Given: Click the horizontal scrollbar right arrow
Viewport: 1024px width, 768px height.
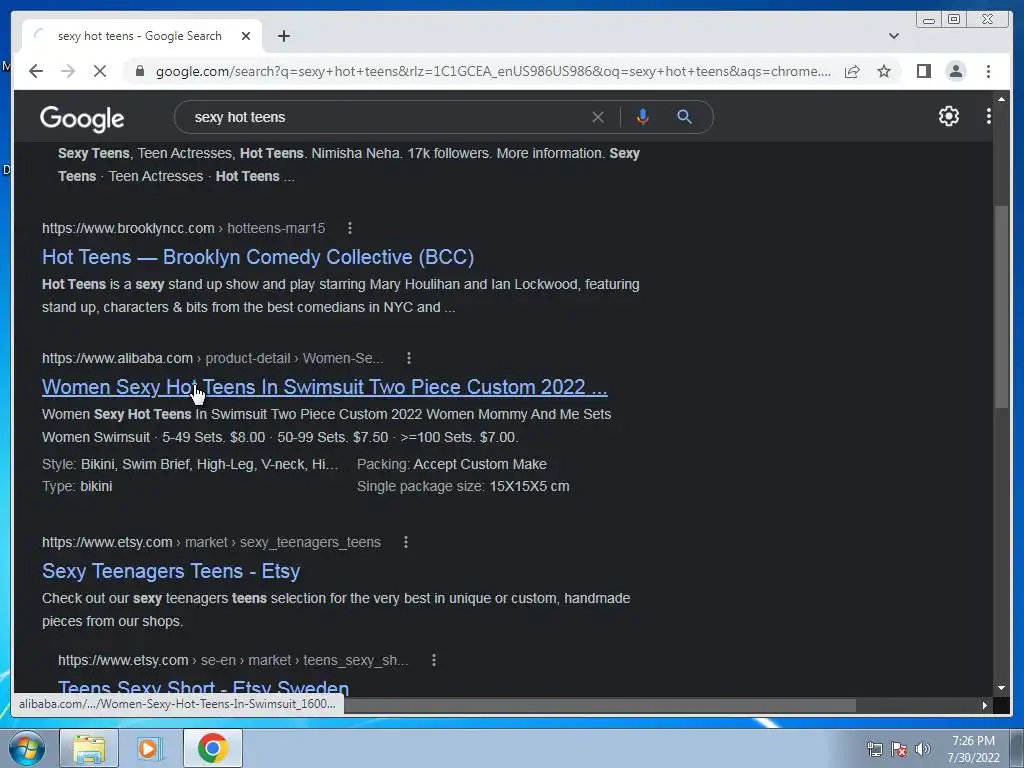Looking at the screenshot, I should [x=984, y=705].
